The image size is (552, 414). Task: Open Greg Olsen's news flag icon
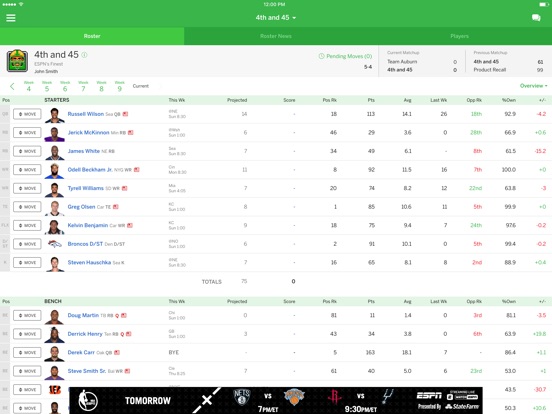point(115,207)
